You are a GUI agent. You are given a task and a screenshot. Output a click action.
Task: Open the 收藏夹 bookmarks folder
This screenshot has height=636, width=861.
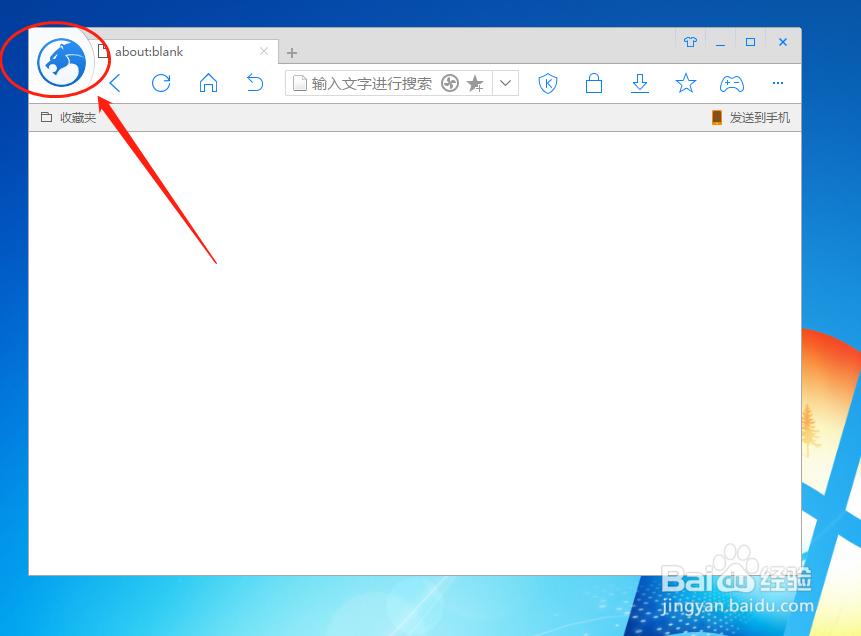tap(69, 118)
